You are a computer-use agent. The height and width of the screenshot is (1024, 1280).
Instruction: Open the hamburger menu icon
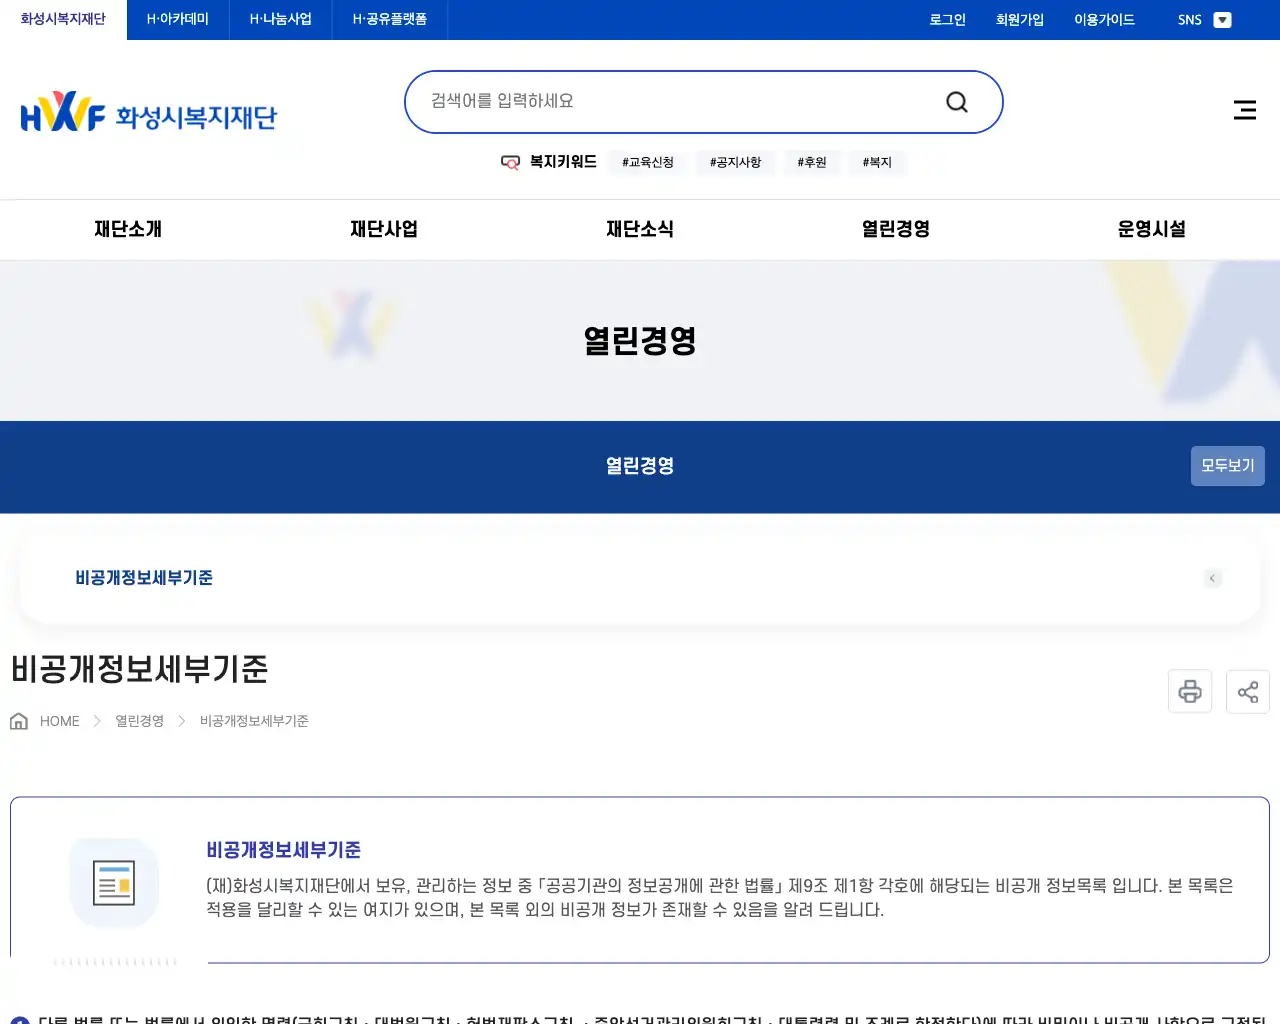point(1244,110)
